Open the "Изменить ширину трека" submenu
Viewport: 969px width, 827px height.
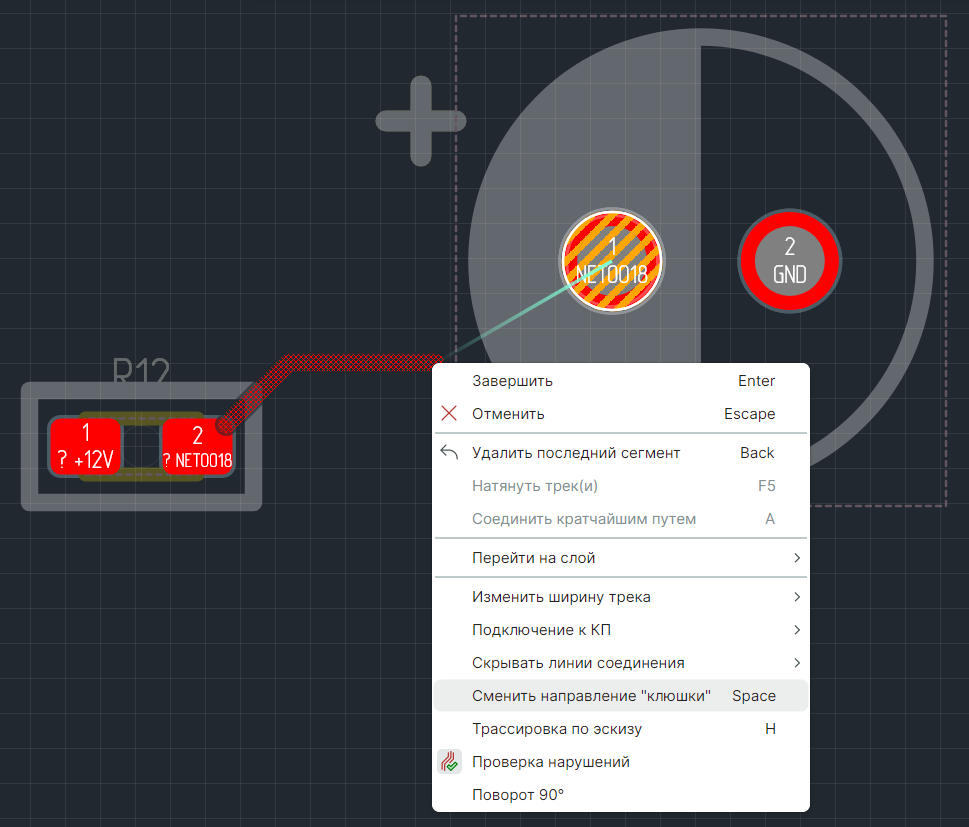point(561,597)
